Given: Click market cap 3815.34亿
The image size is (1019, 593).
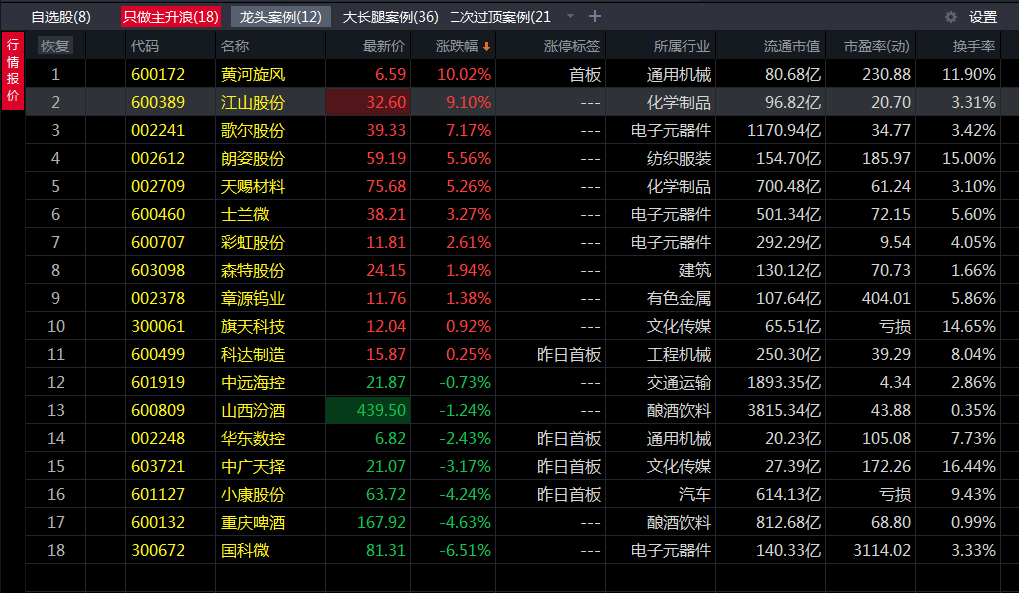Looking at the screenshot, I should [784, 410].
